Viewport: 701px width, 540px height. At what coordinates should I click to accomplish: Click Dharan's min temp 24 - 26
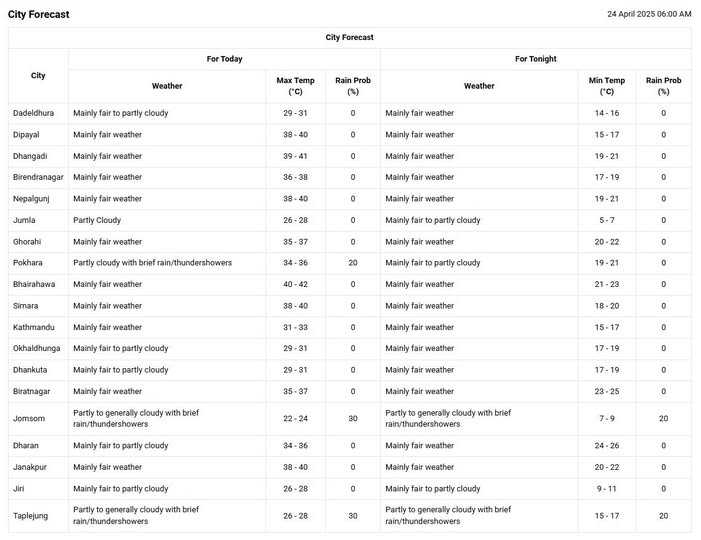[x=607, y=446]
